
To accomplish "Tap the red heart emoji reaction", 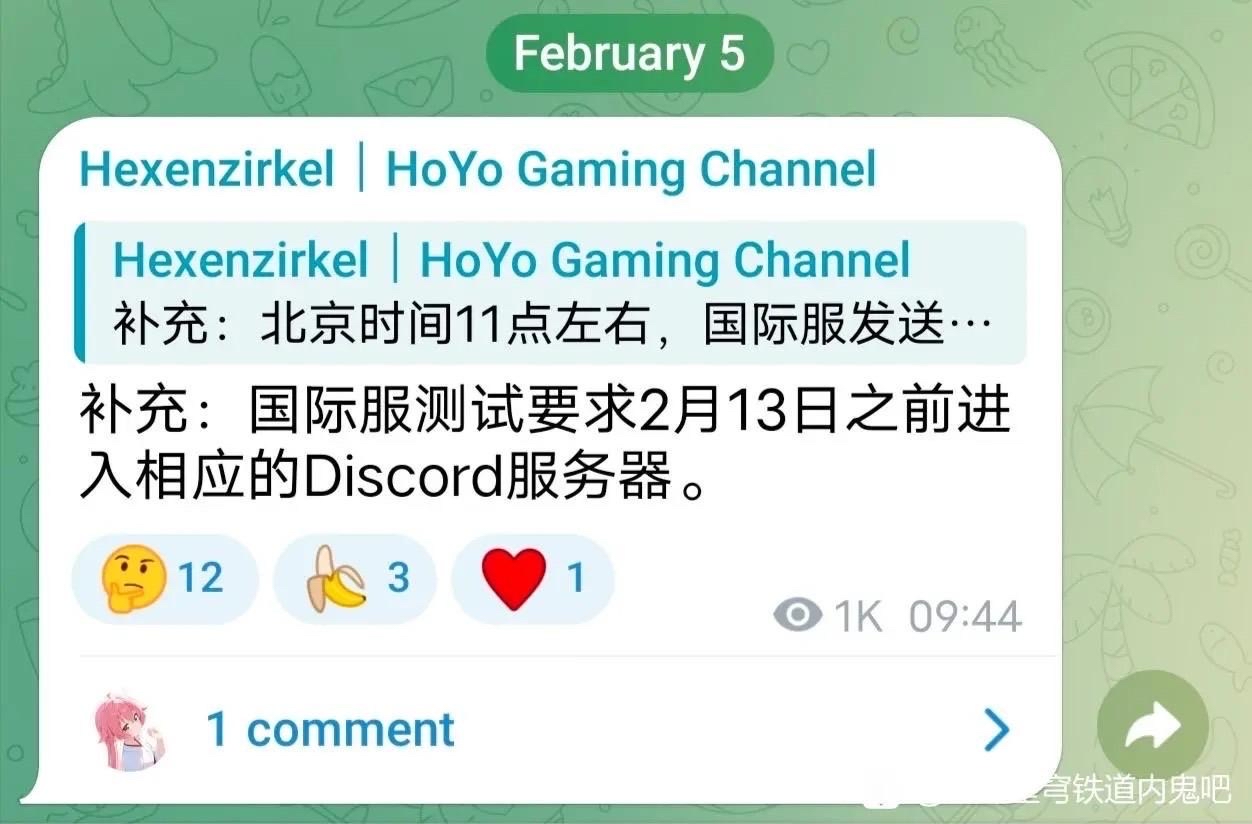I will (514, 580).
